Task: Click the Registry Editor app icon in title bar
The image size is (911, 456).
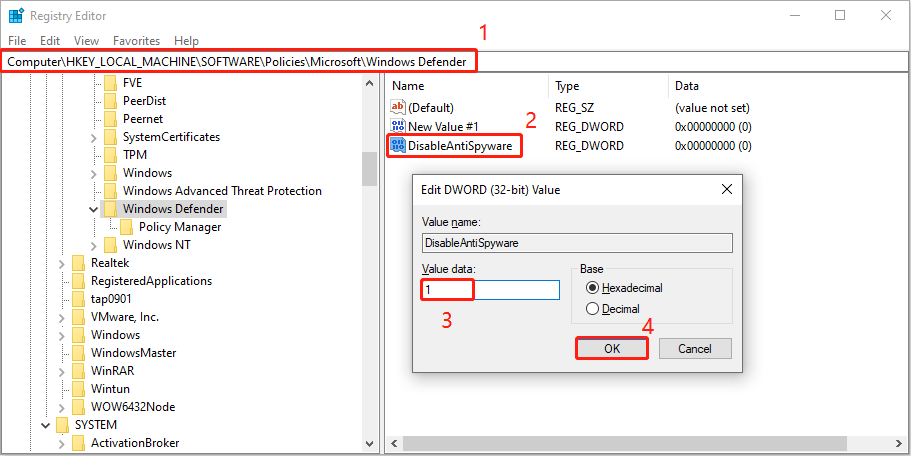Action: pyautogui.click(x=16, y=16)
